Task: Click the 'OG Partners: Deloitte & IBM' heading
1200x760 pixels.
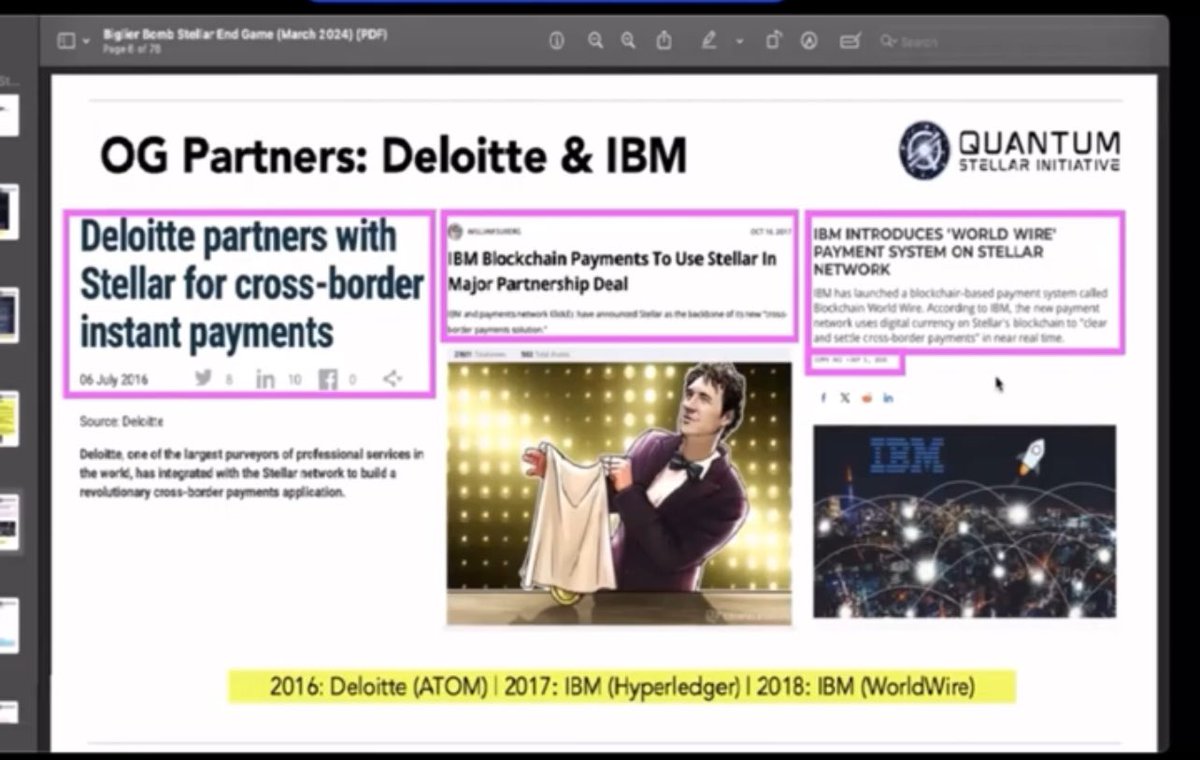Action: (x=393, y=156)
